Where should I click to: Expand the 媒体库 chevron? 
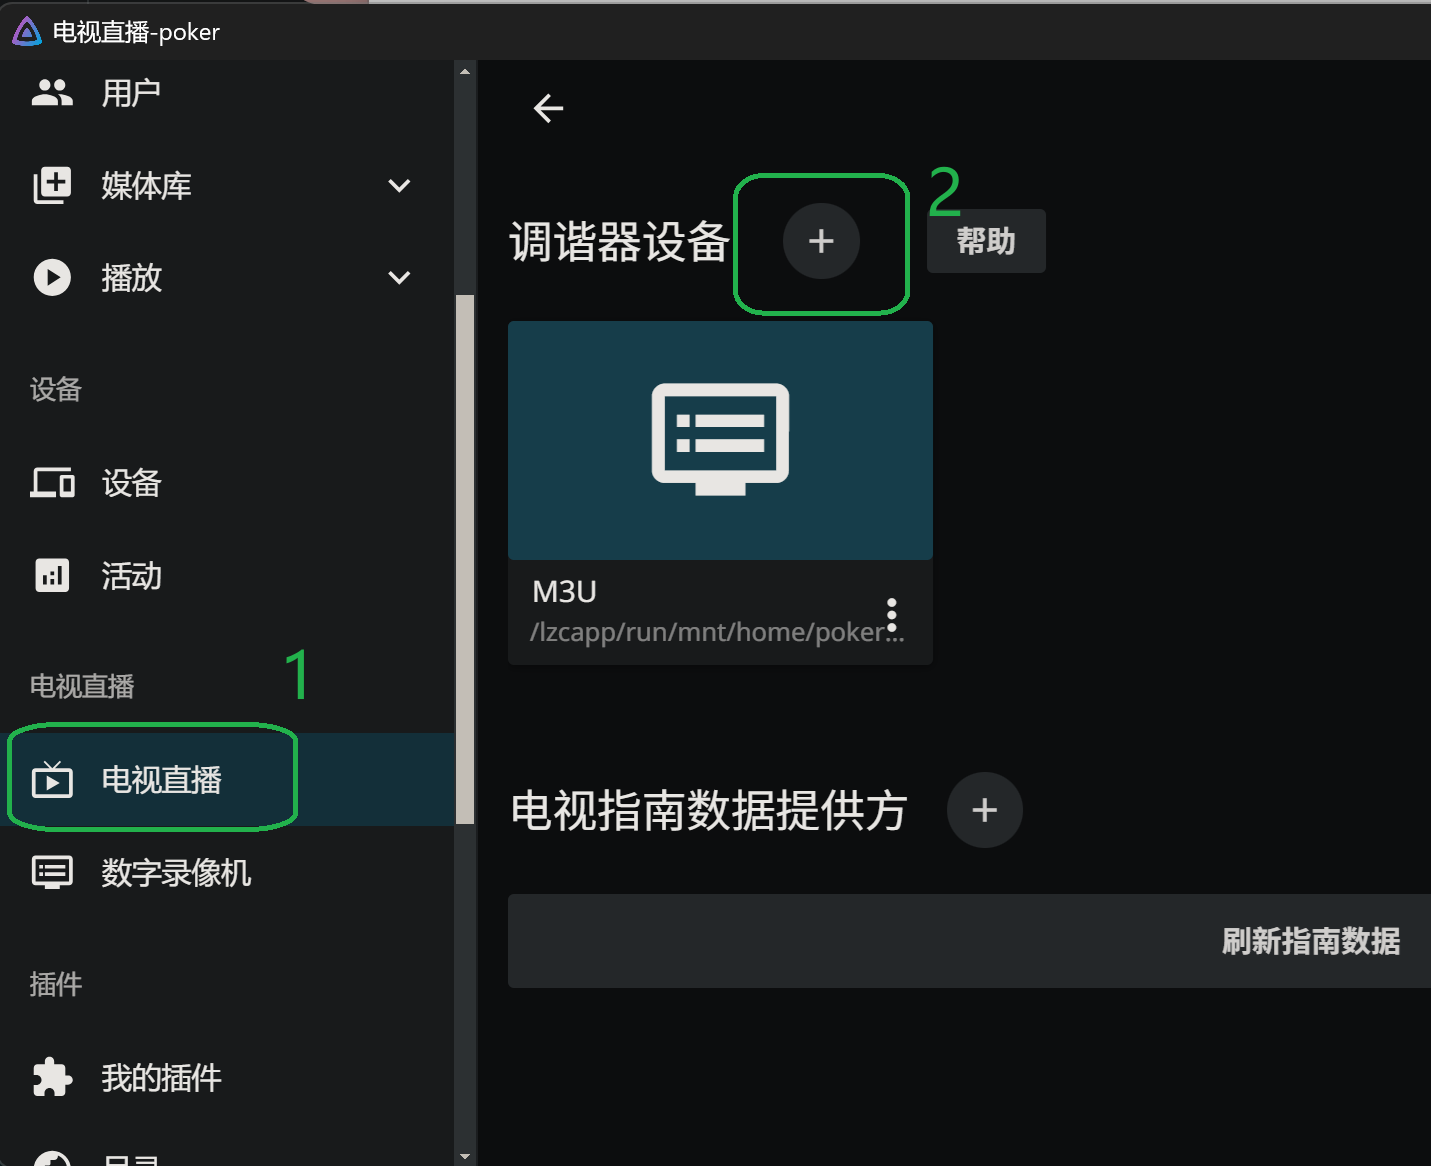coord(399,186)
